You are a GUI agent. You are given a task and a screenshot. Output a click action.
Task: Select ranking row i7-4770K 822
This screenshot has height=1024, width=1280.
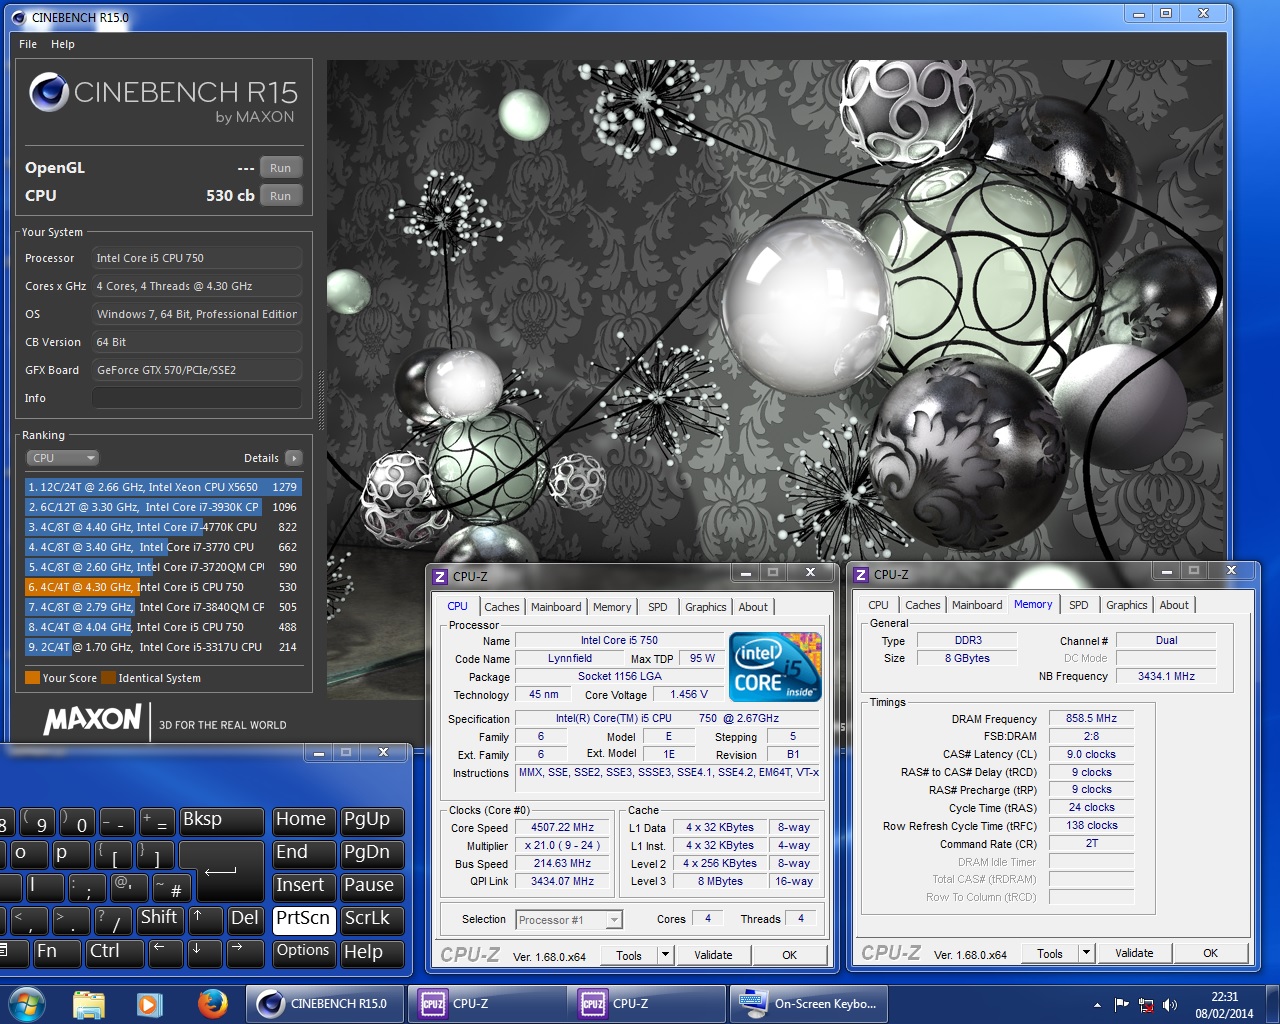point(163,527)
